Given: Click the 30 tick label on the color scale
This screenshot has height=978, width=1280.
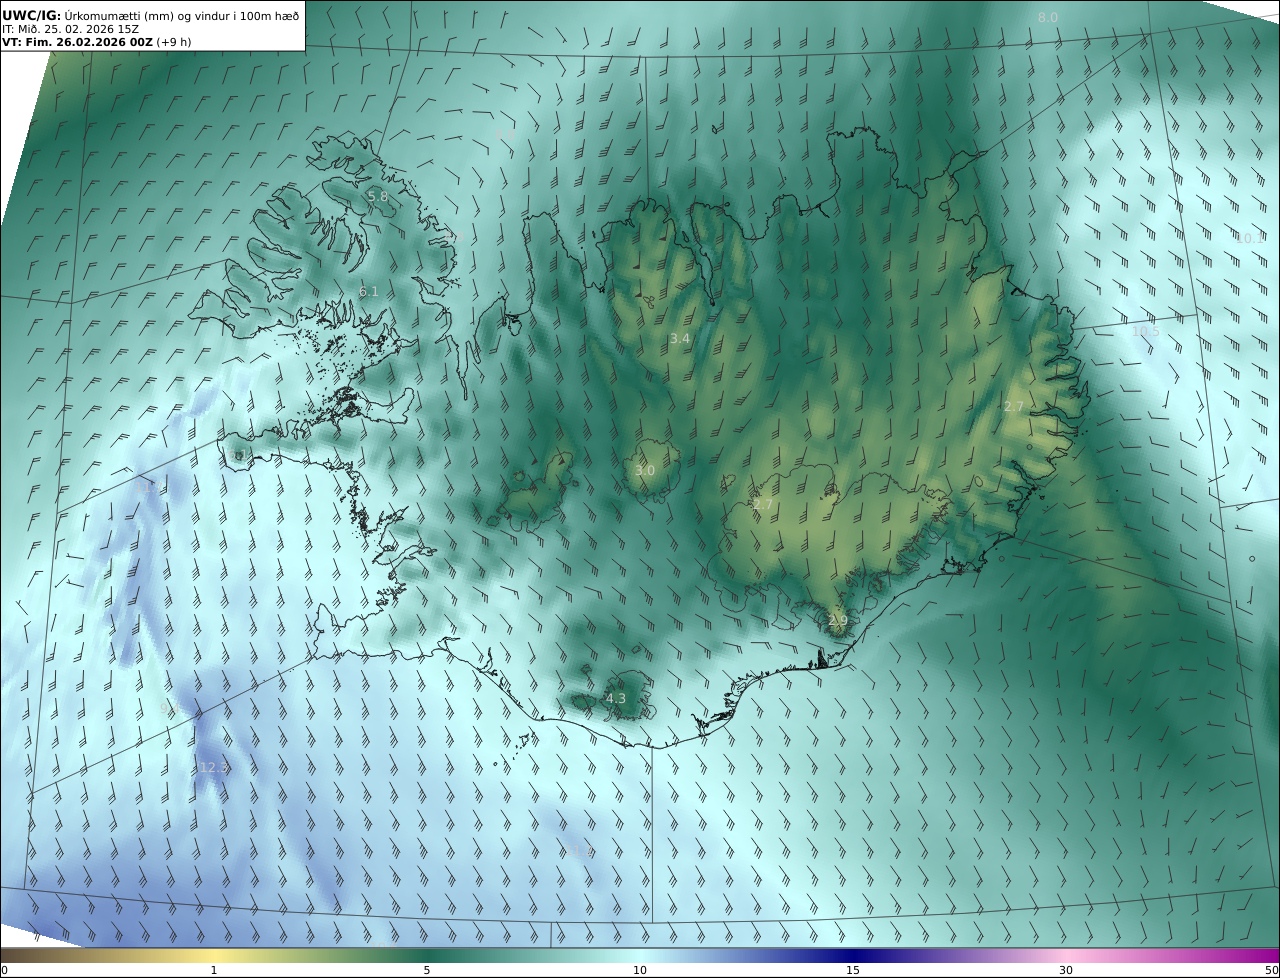Looking at the screenshot, I should 1066,970.
